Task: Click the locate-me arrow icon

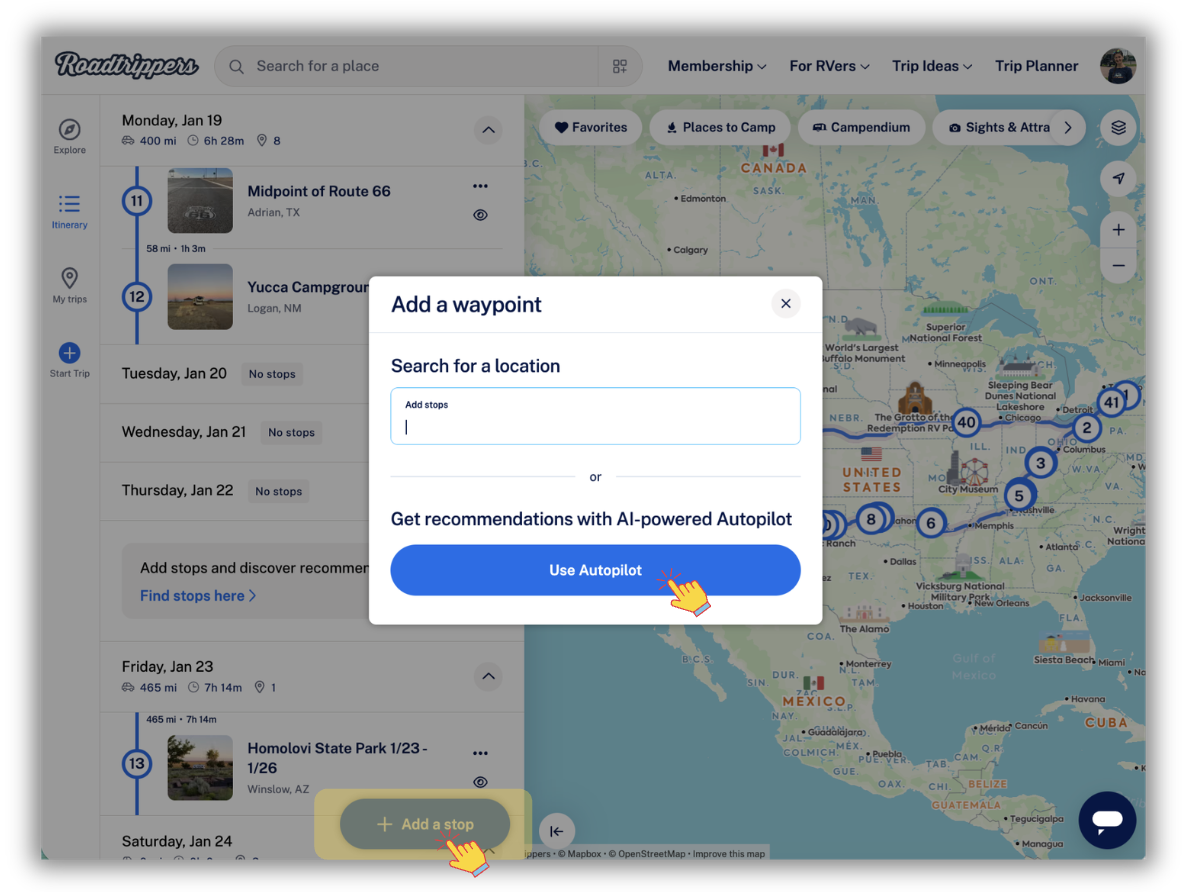Action: (1118, 179)
